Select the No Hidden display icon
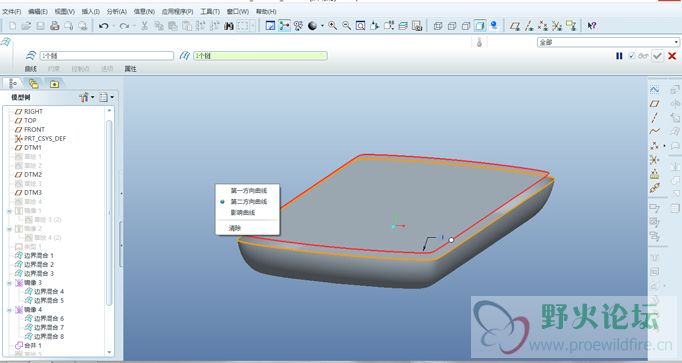This screenshot has height=363, width=682. click(466, 26)
